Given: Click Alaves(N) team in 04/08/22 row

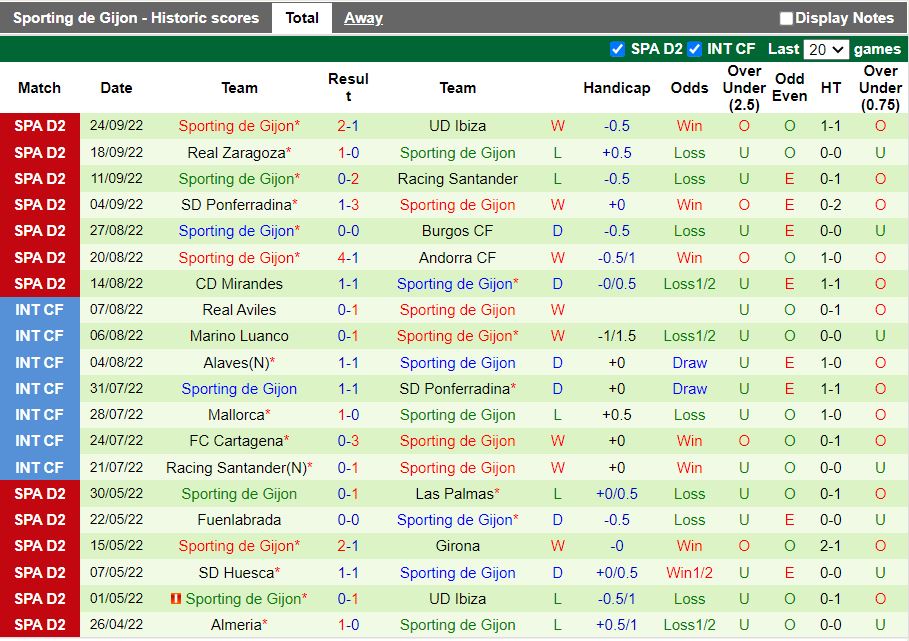Looking at the screenshot, I should point(236,363).
